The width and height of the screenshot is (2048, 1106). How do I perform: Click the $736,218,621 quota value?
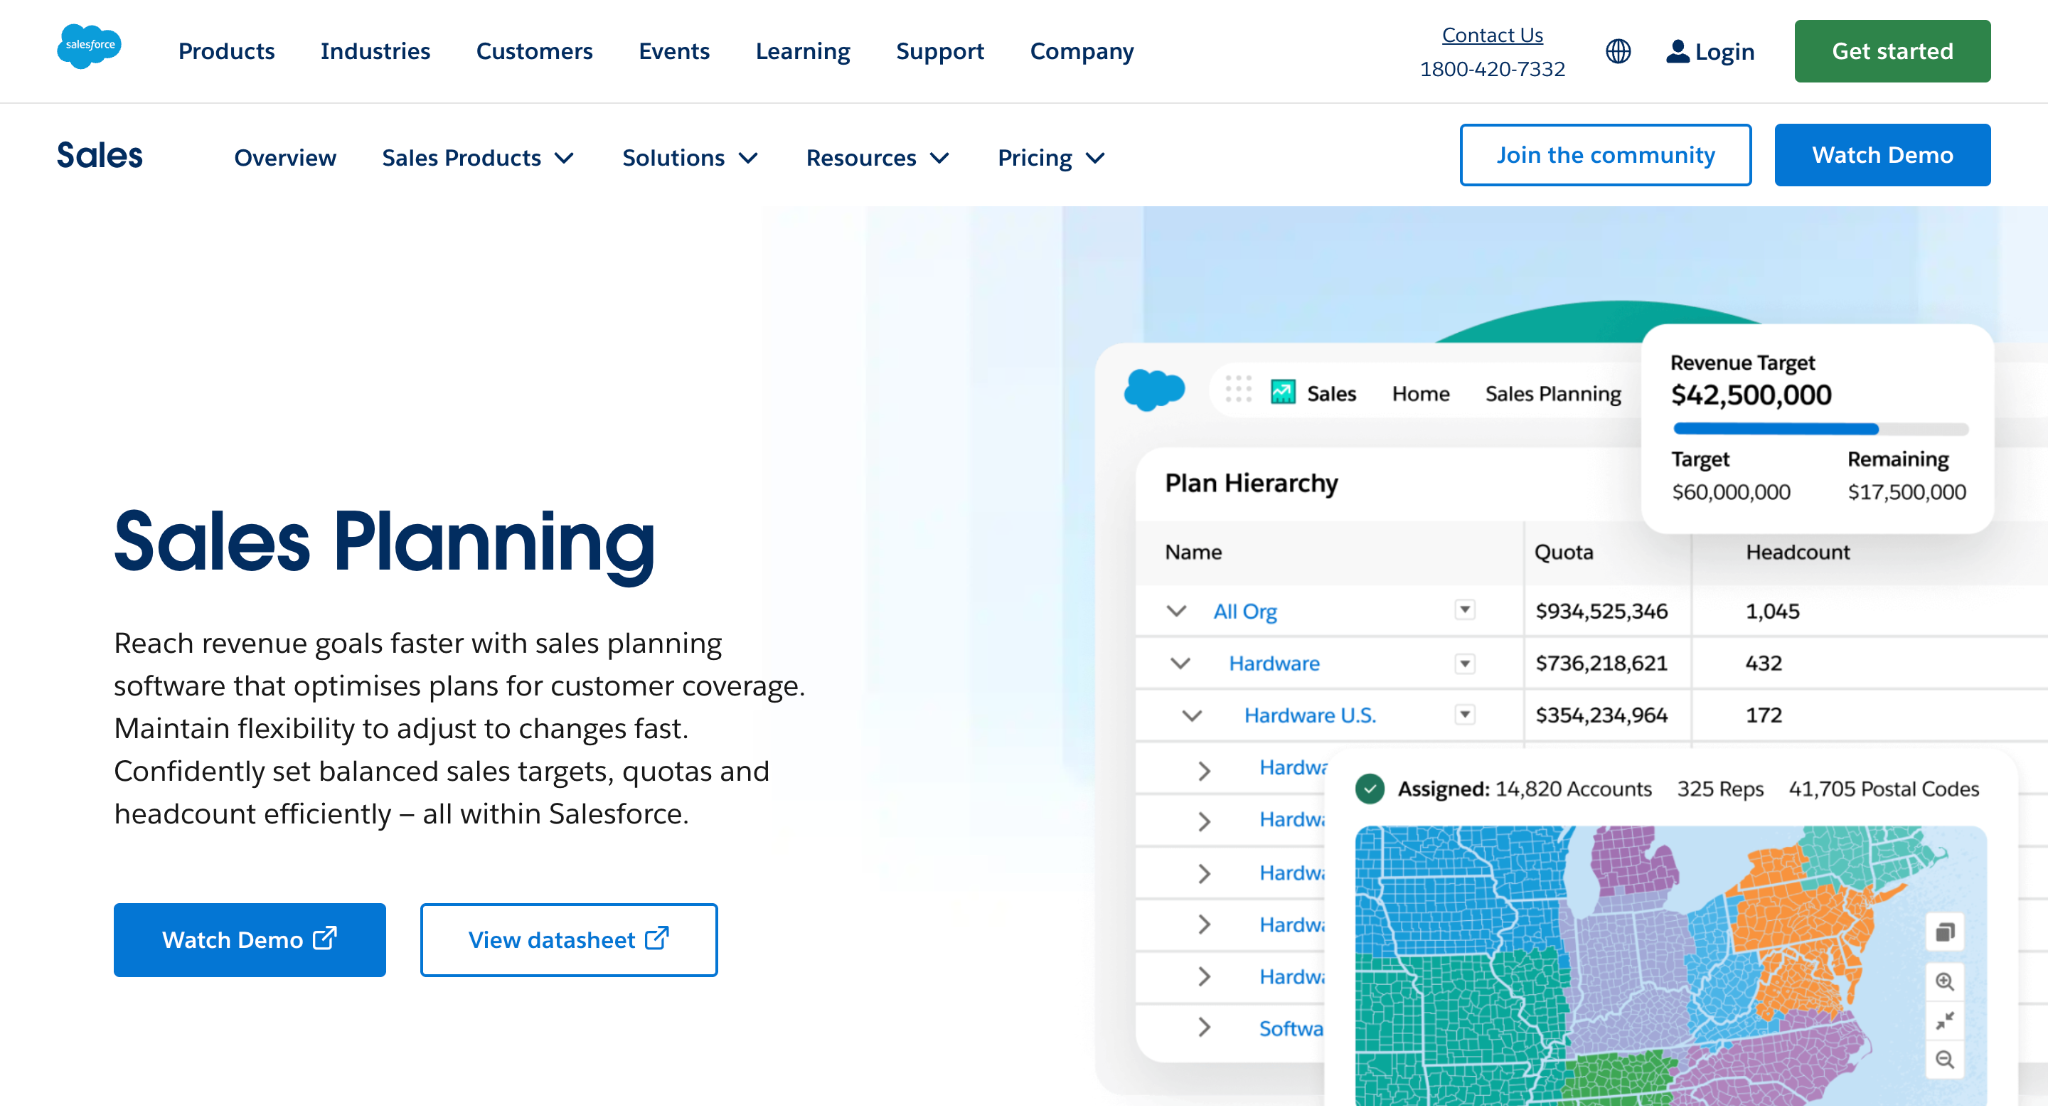[x=1601, y=663]
